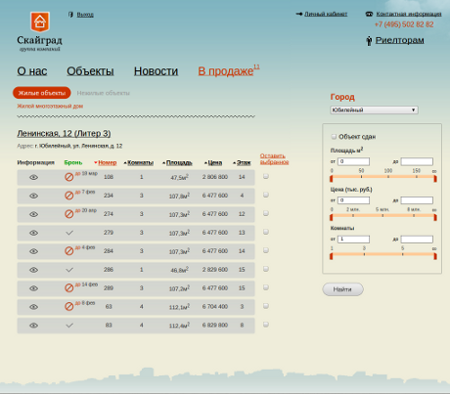The width and height of the screenshot is (450, 394).
Task: Click reserved prohibition icon for apartment 284
Action: click(69, 251)
